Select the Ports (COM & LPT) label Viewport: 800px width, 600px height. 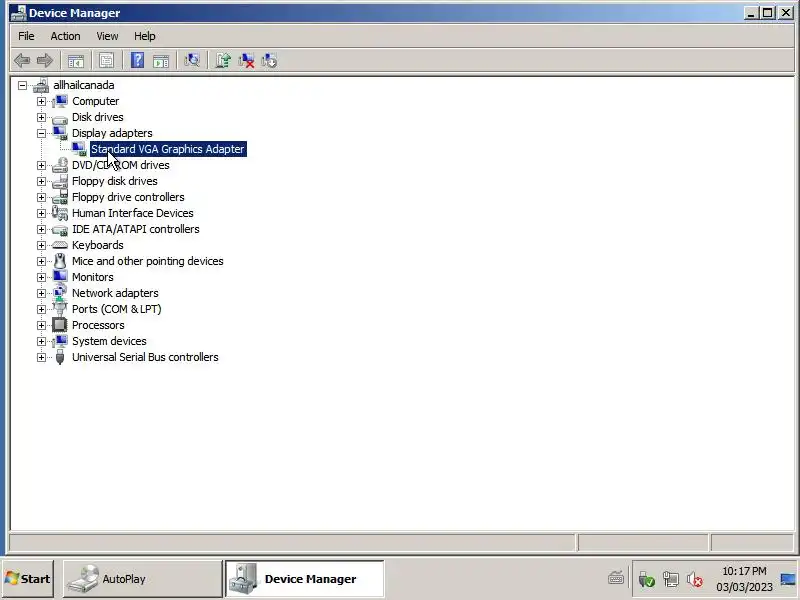click(116, 309)
